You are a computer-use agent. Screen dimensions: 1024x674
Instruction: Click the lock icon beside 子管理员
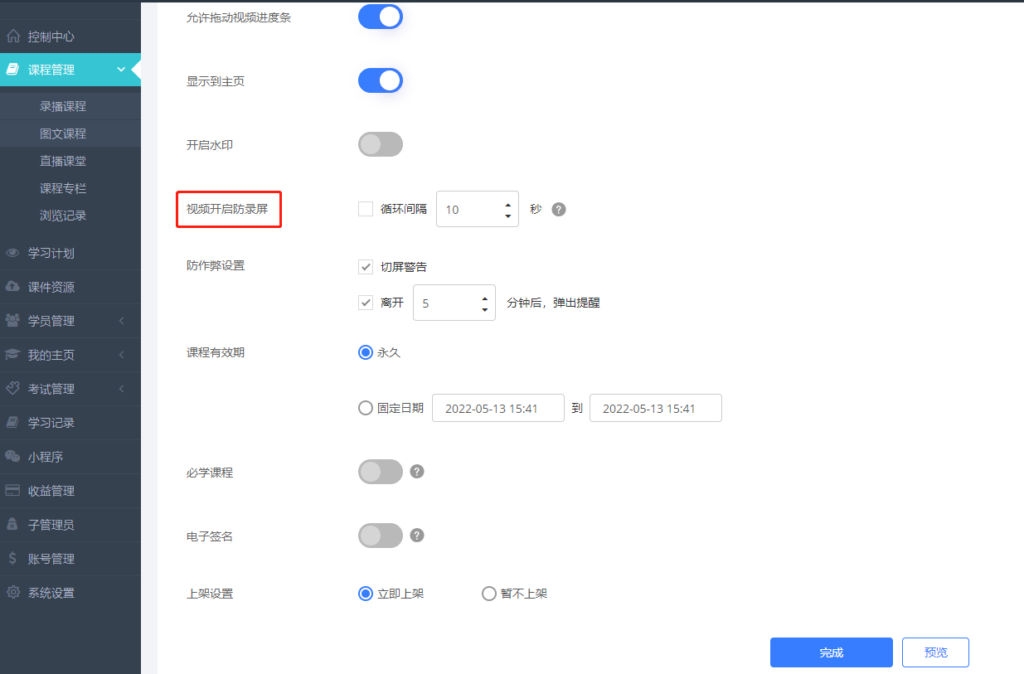coord(12,524)
